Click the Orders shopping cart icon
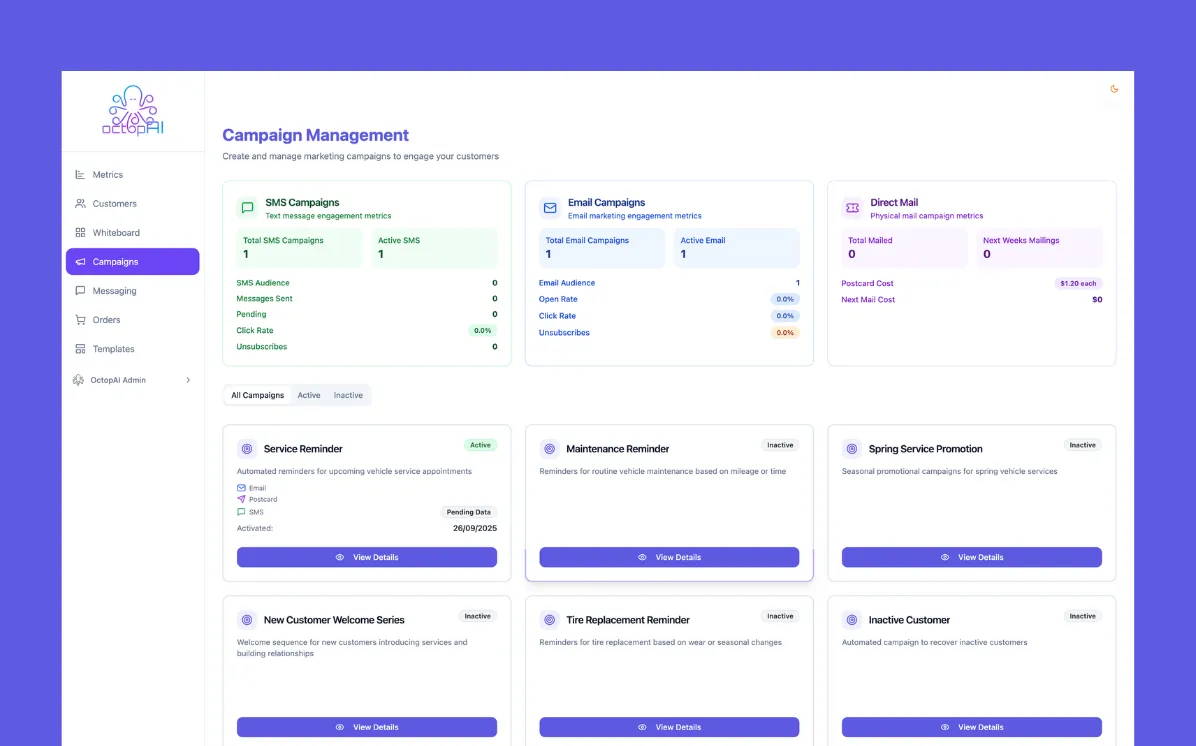The image size is (1196, 746). tap(80, 319)
